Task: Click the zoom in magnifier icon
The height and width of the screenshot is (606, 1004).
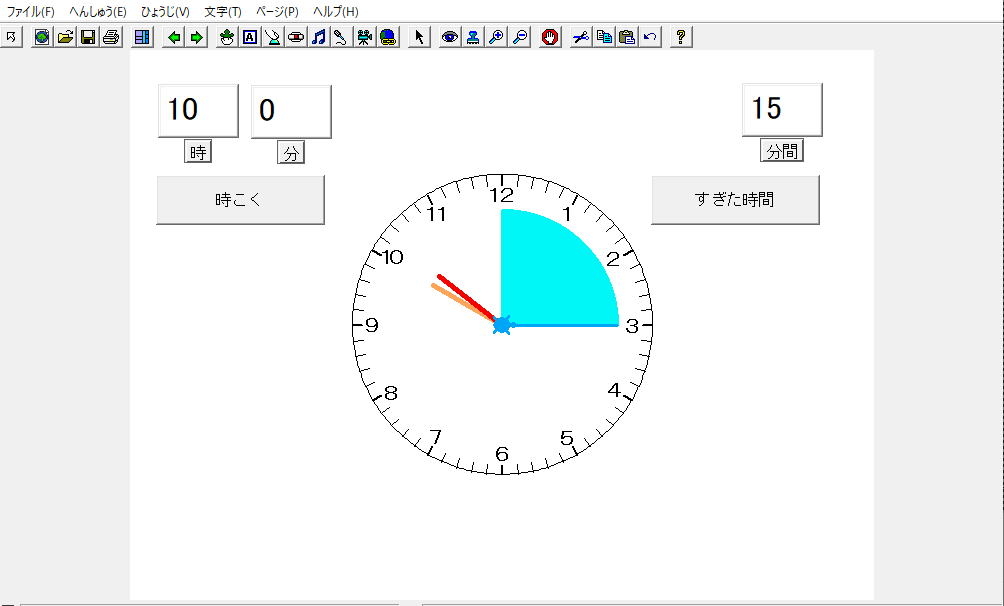Action: 496,37
